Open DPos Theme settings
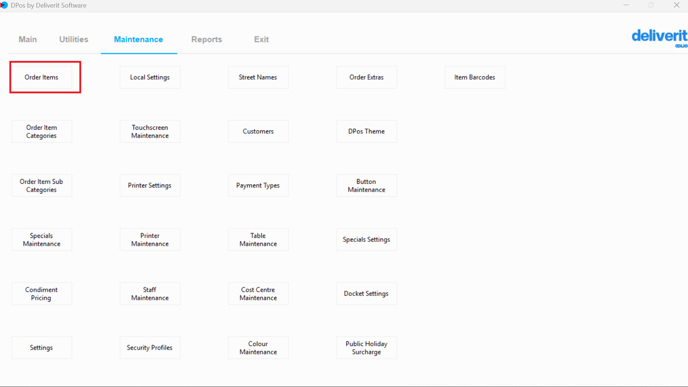Viewport: 688px width, 387px height. 366,131
